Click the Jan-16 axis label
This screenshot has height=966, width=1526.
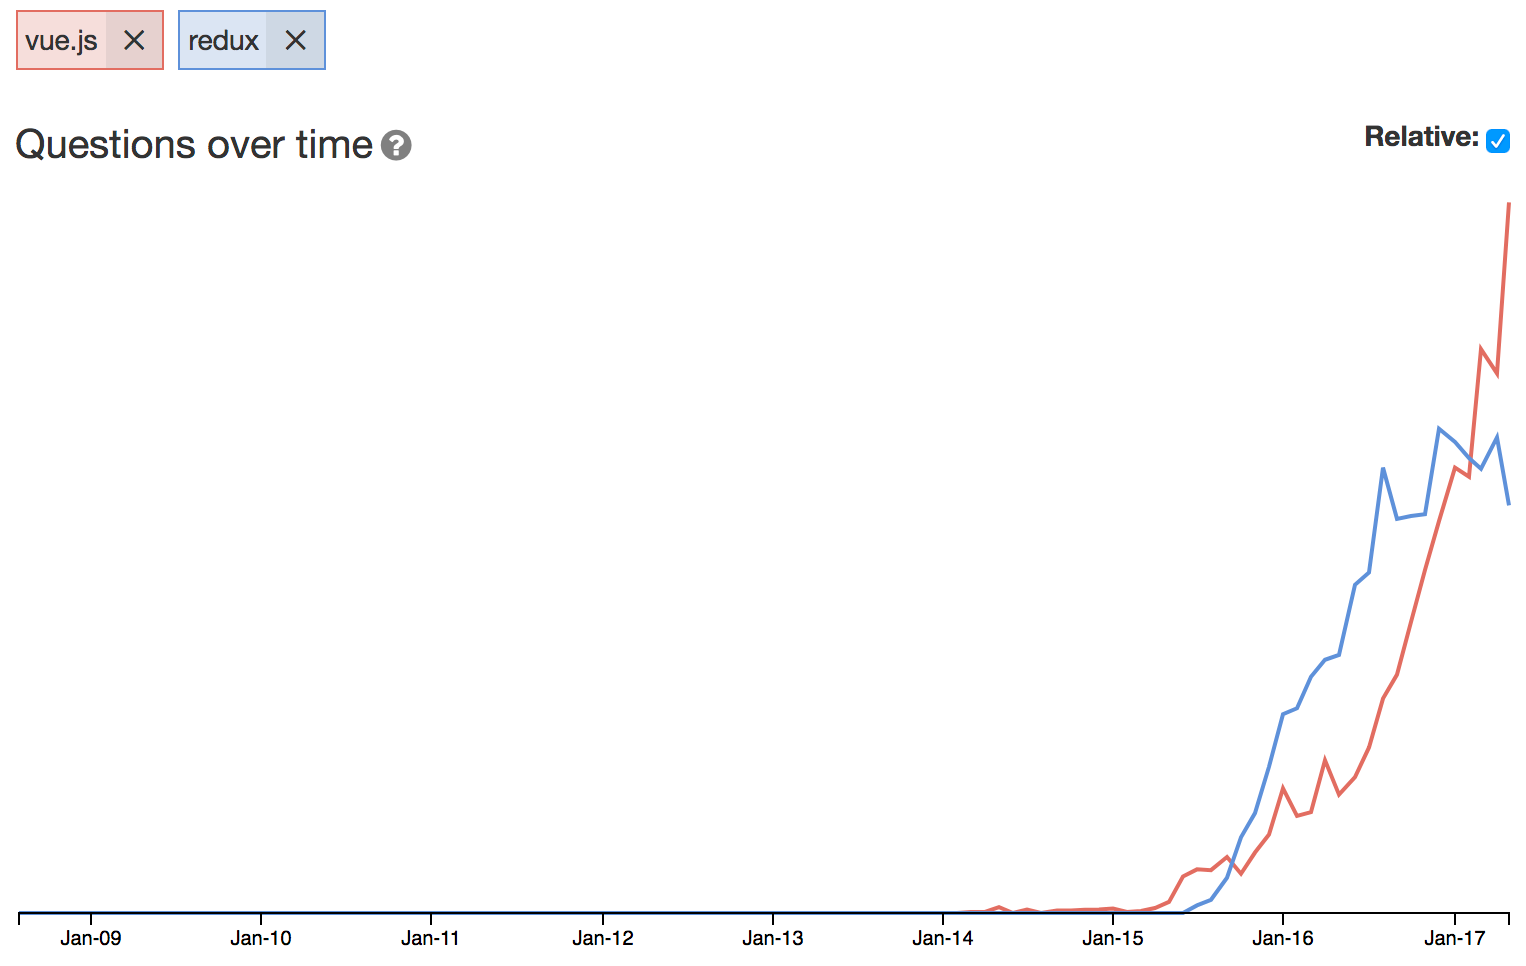tap(1283, 938)
